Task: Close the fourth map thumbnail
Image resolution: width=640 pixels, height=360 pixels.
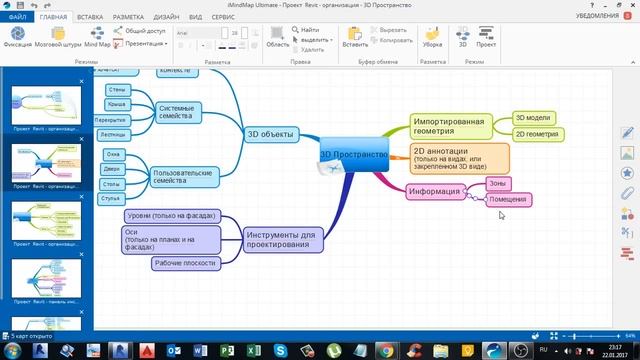Action: pos(82,254)
